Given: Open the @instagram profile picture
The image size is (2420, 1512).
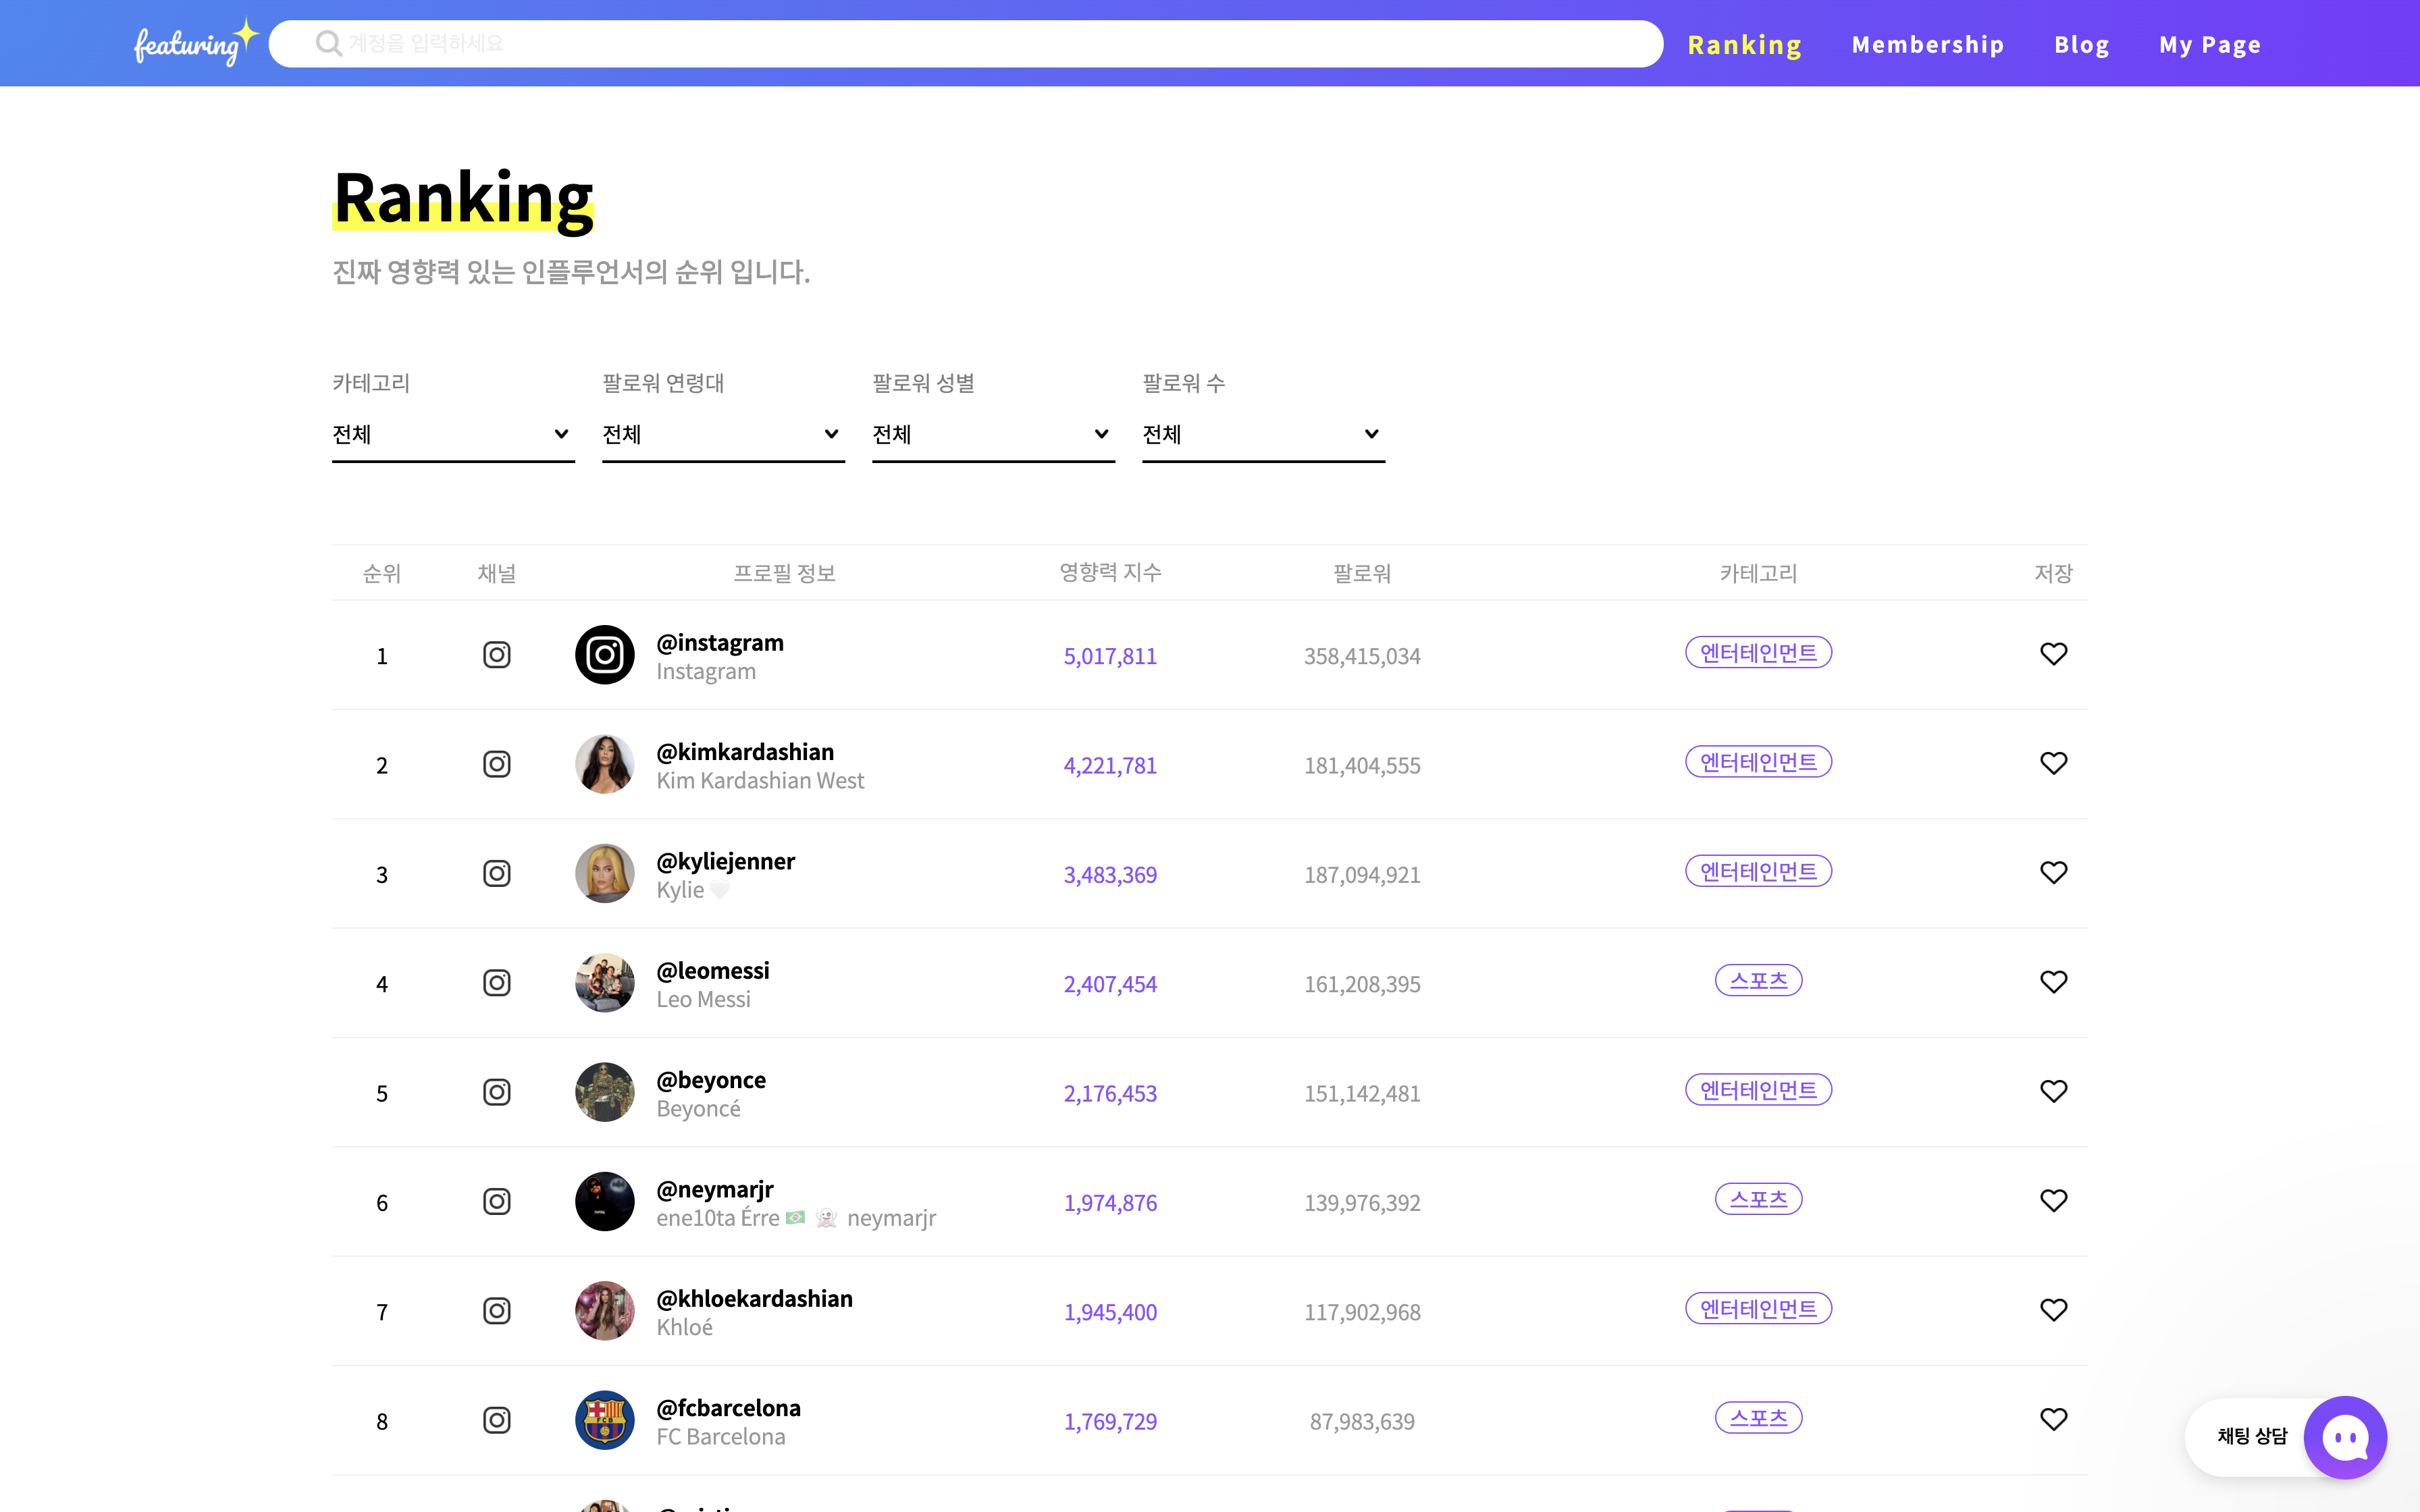Looking at the screenshot, I should click(605, 655).
